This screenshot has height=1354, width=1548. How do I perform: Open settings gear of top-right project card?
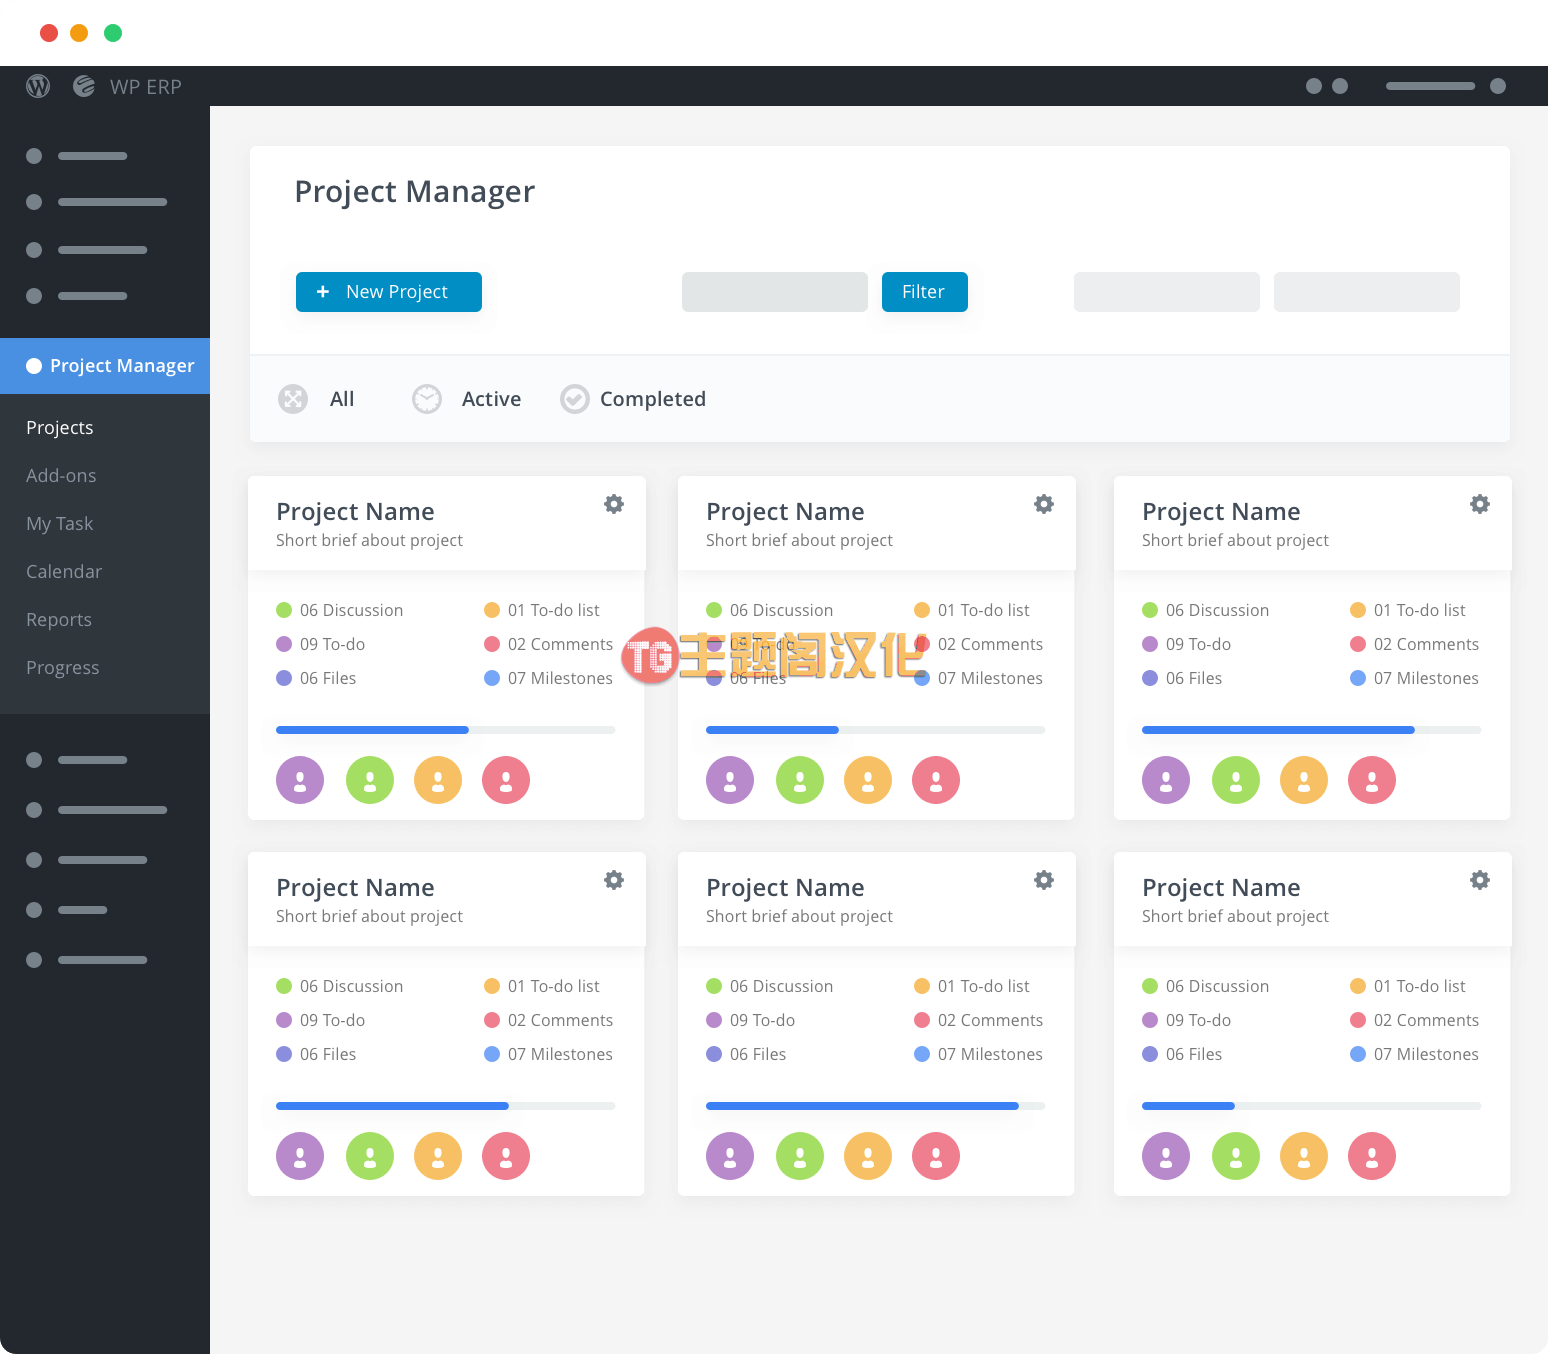click(1480, 504)
